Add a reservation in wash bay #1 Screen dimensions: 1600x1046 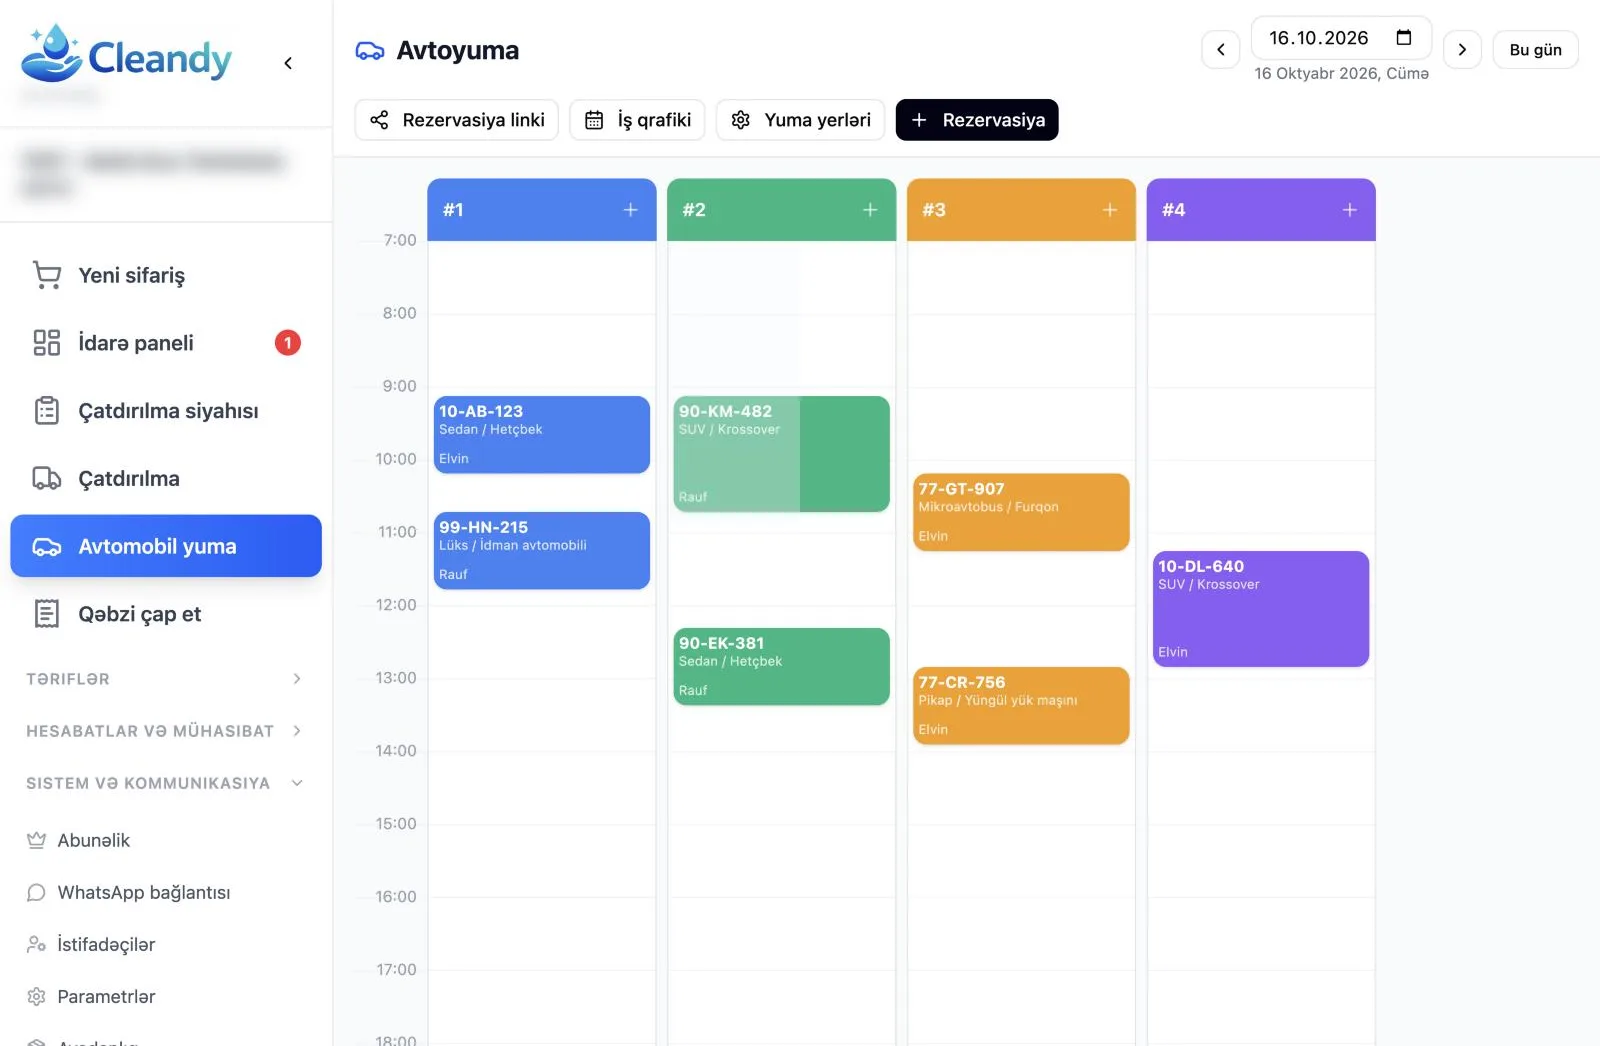click(x=631, y=210)
